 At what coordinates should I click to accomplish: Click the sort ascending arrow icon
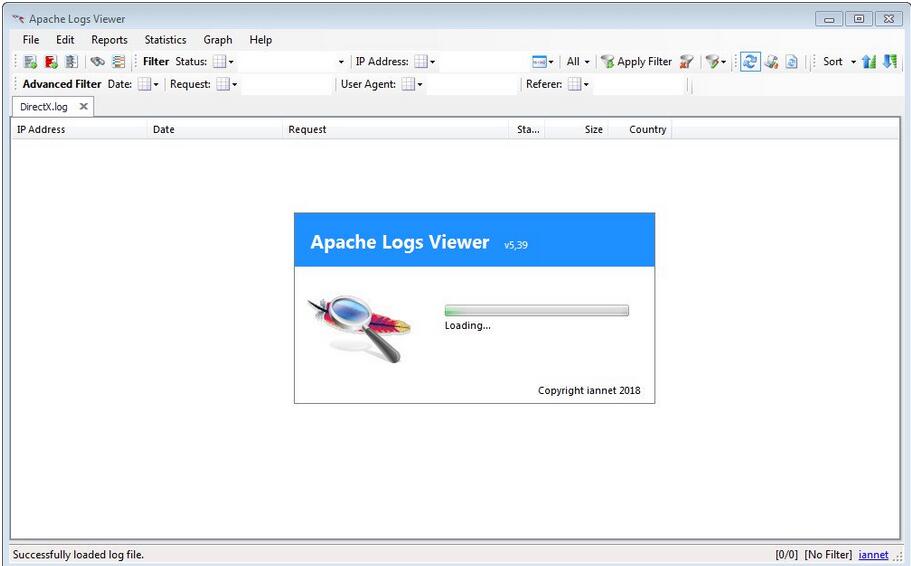[x=869, y=62]
